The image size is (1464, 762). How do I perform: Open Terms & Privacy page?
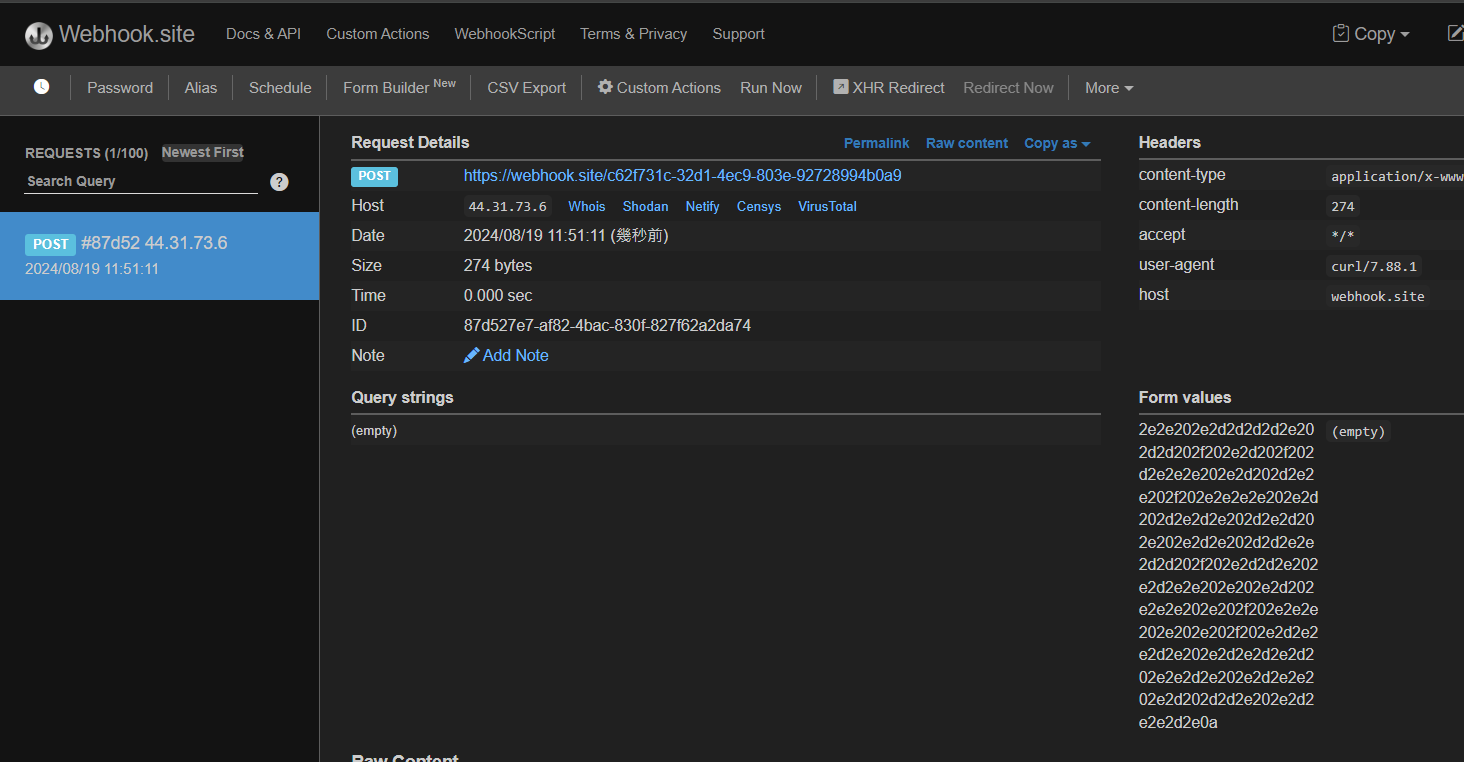point(634,34)
